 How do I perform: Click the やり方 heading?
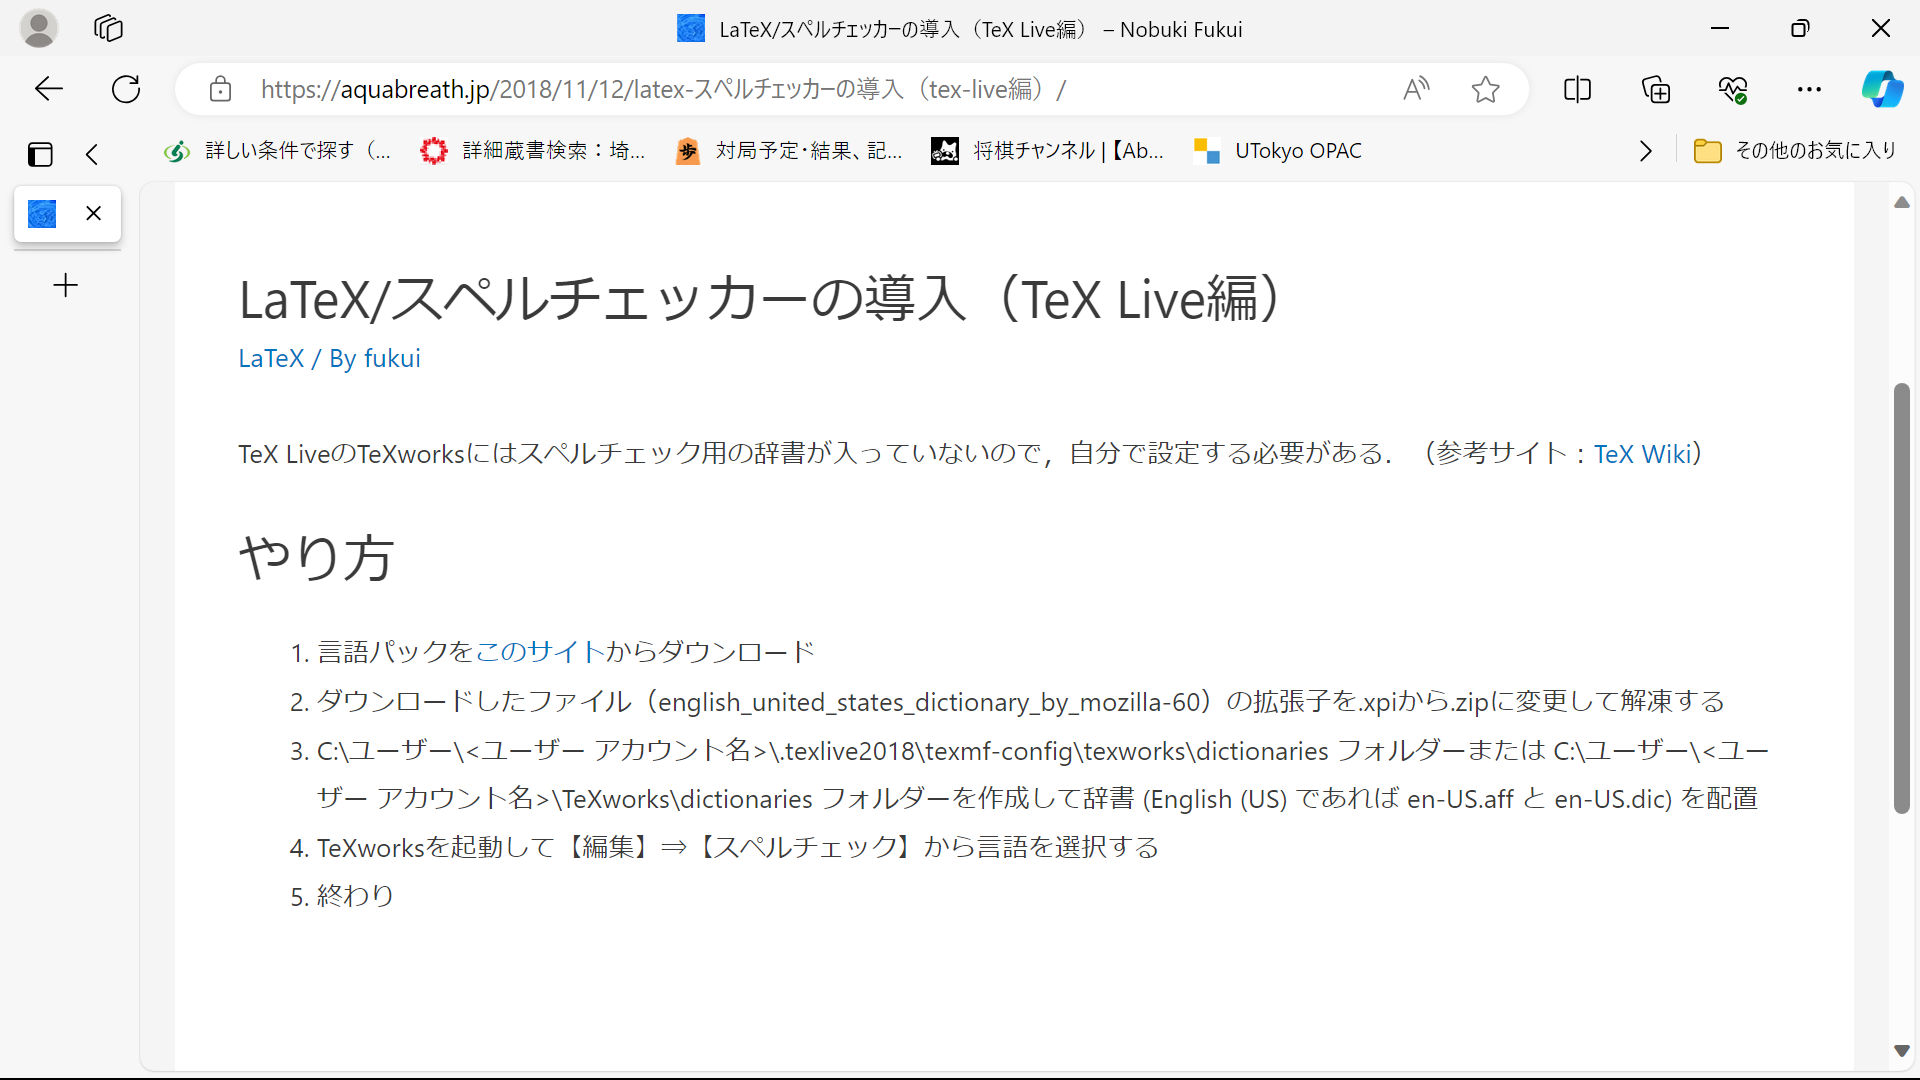point(317,557)
